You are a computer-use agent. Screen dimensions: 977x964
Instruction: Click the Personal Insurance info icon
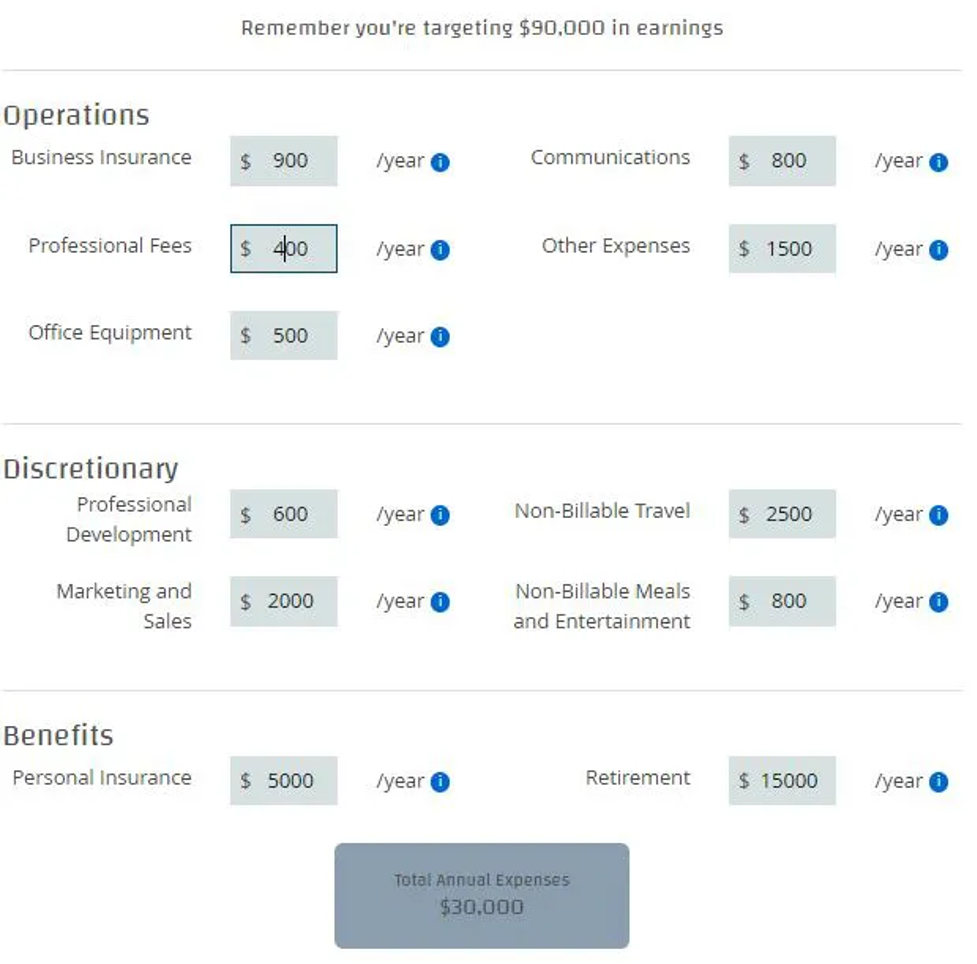coord(440,781)
